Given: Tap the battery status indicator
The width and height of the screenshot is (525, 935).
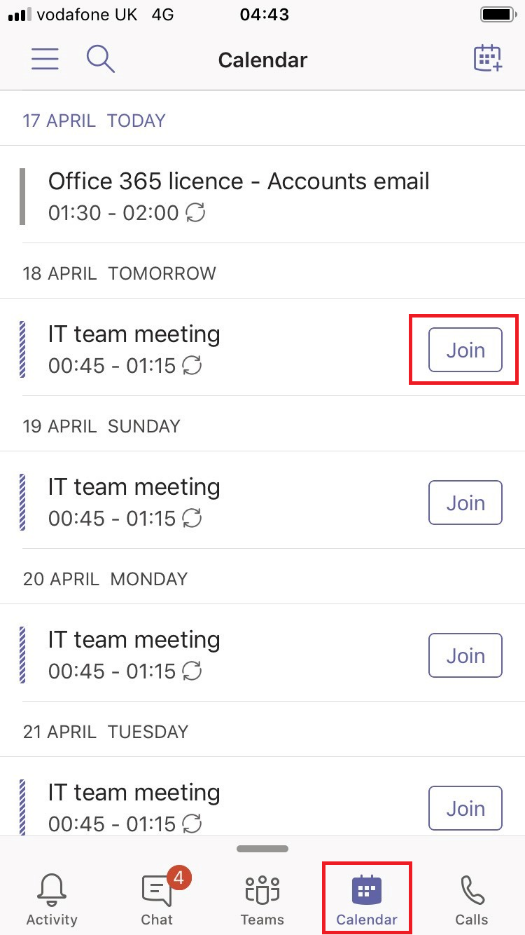Looking at the screenshot, I should [x=499, y=14].
